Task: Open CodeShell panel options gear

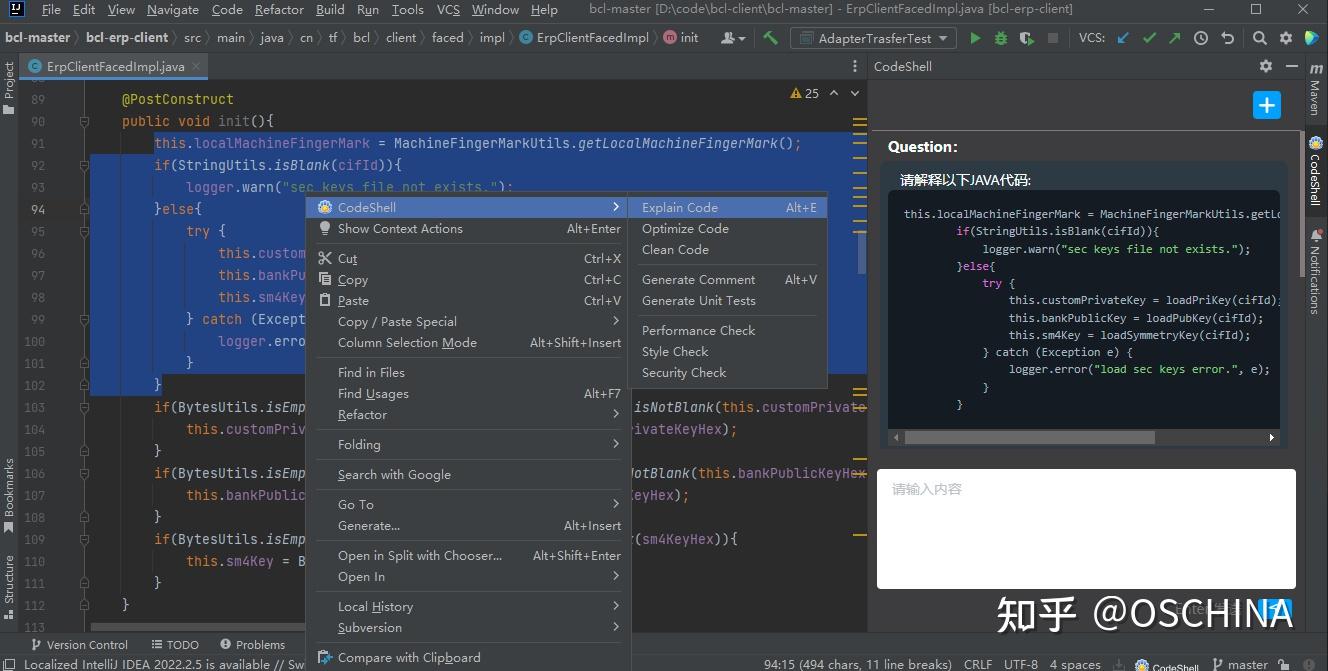Action: [x=1266, y=66]
